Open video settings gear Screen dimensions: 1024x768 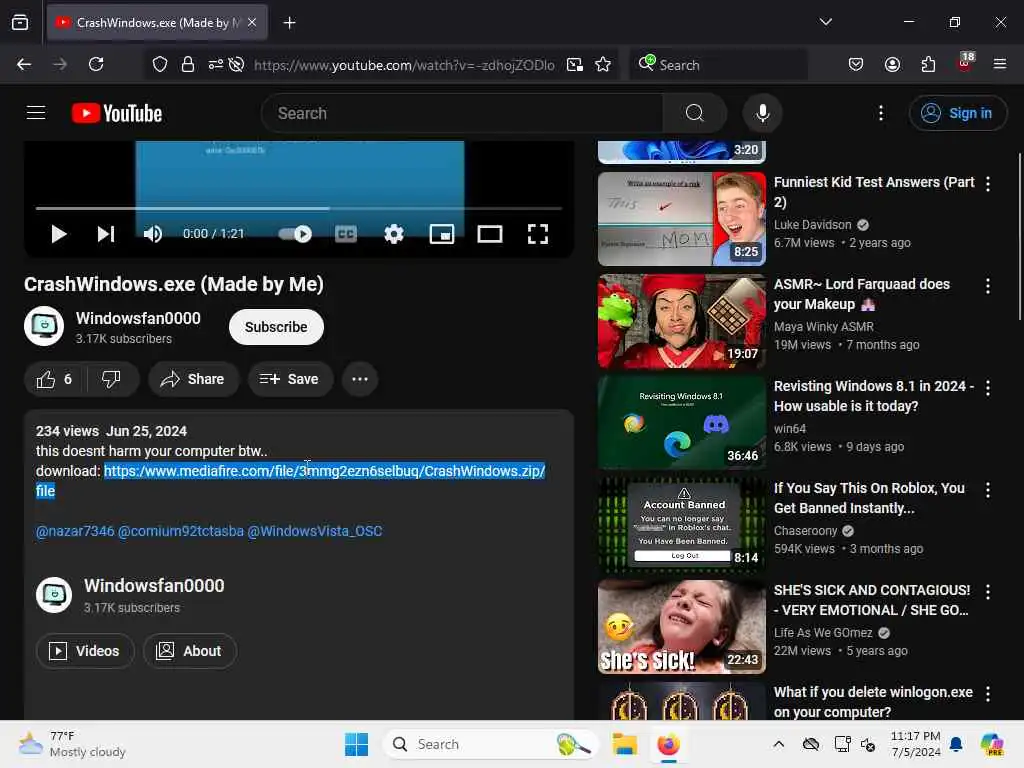(394, 234)
